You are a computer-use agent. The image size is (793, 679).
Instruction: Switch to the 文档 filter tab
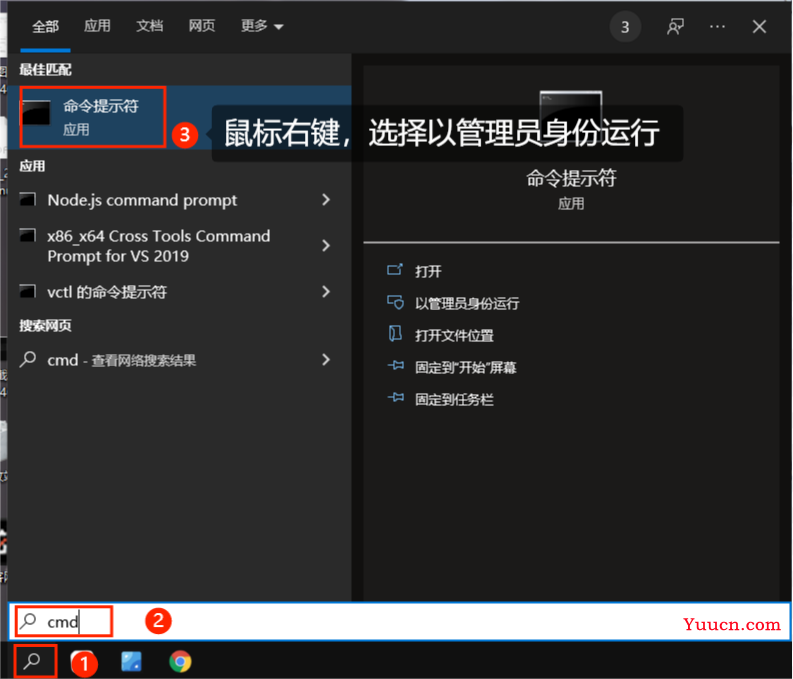150,26
